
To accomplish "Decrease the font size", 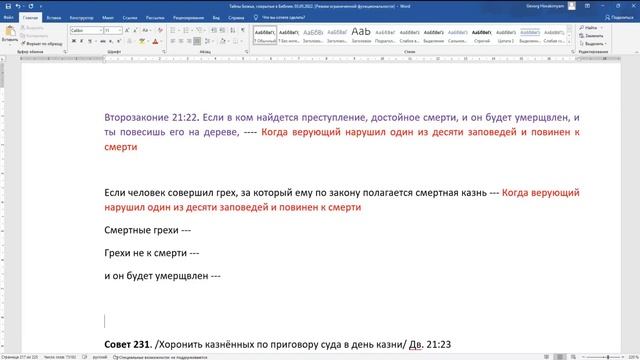I will tap(135, 31).
